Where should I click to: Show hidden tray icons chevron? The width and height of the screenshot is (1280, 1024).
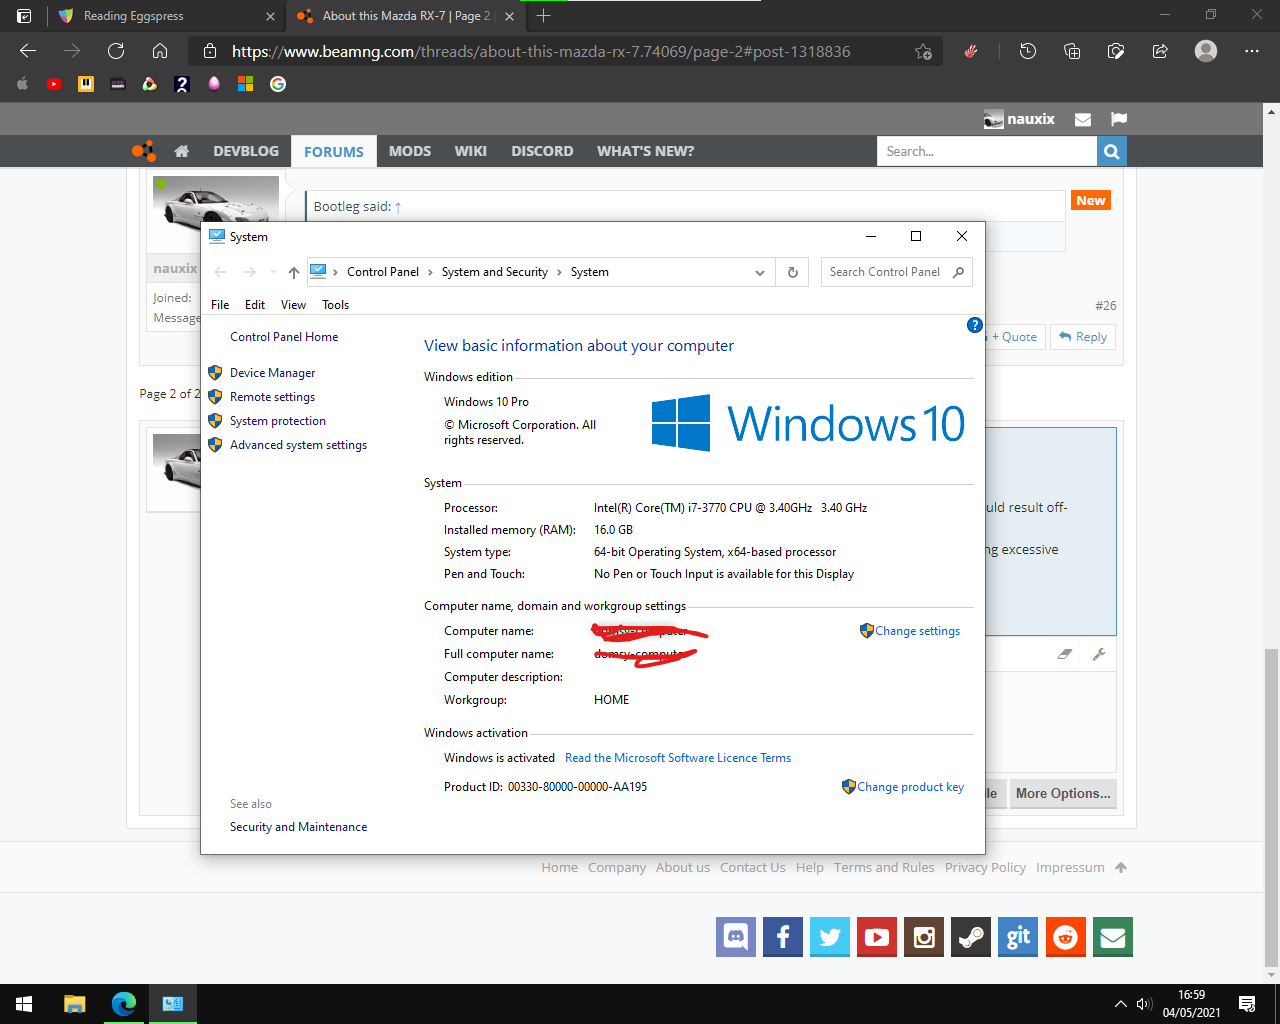[1121, 1004]
